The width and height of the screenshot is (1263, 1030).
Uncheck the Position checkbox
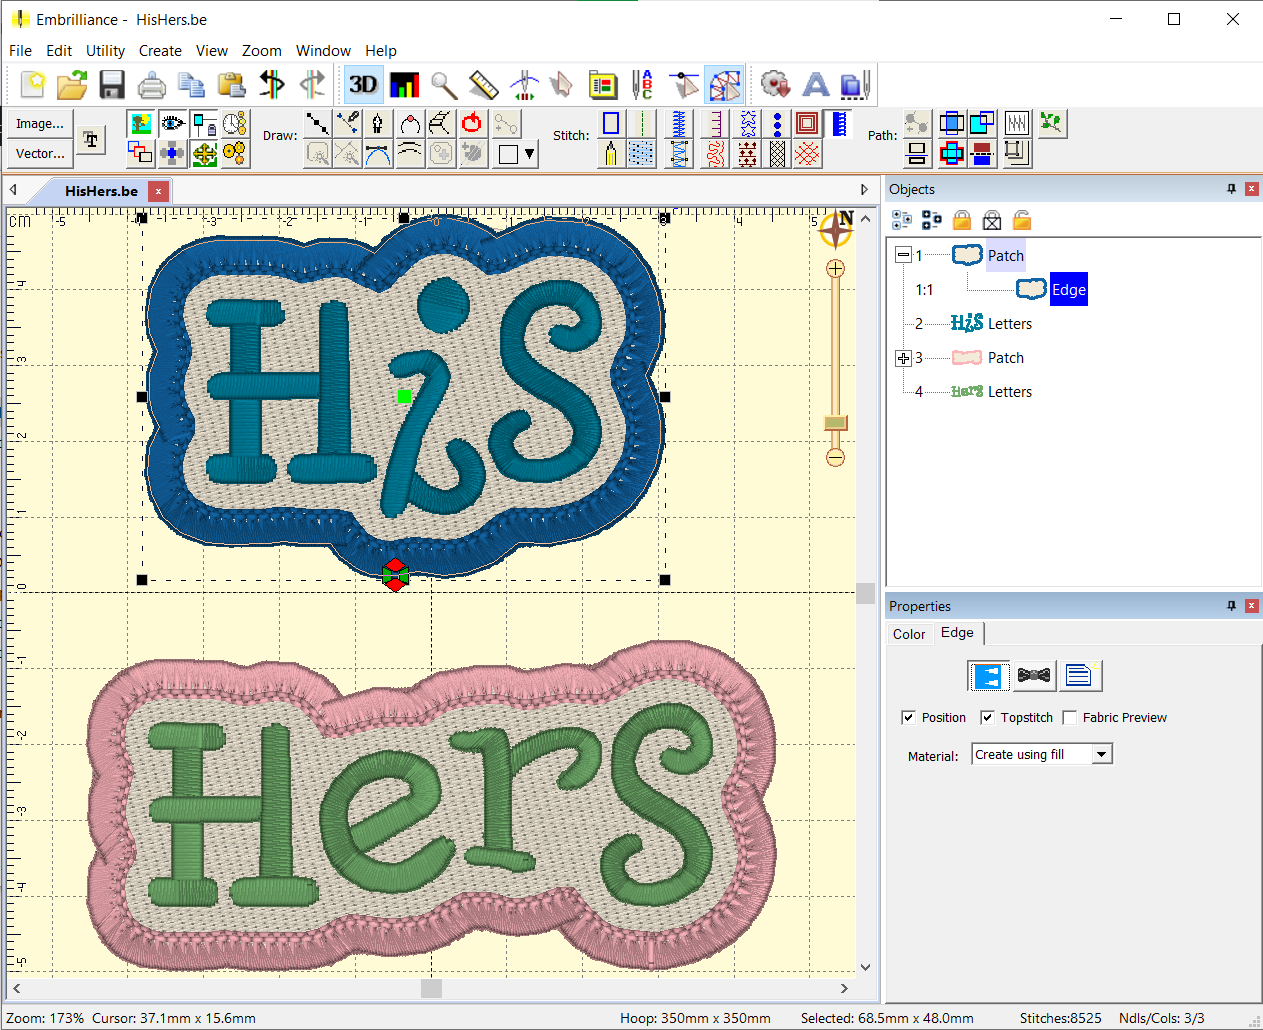[908, 717]
